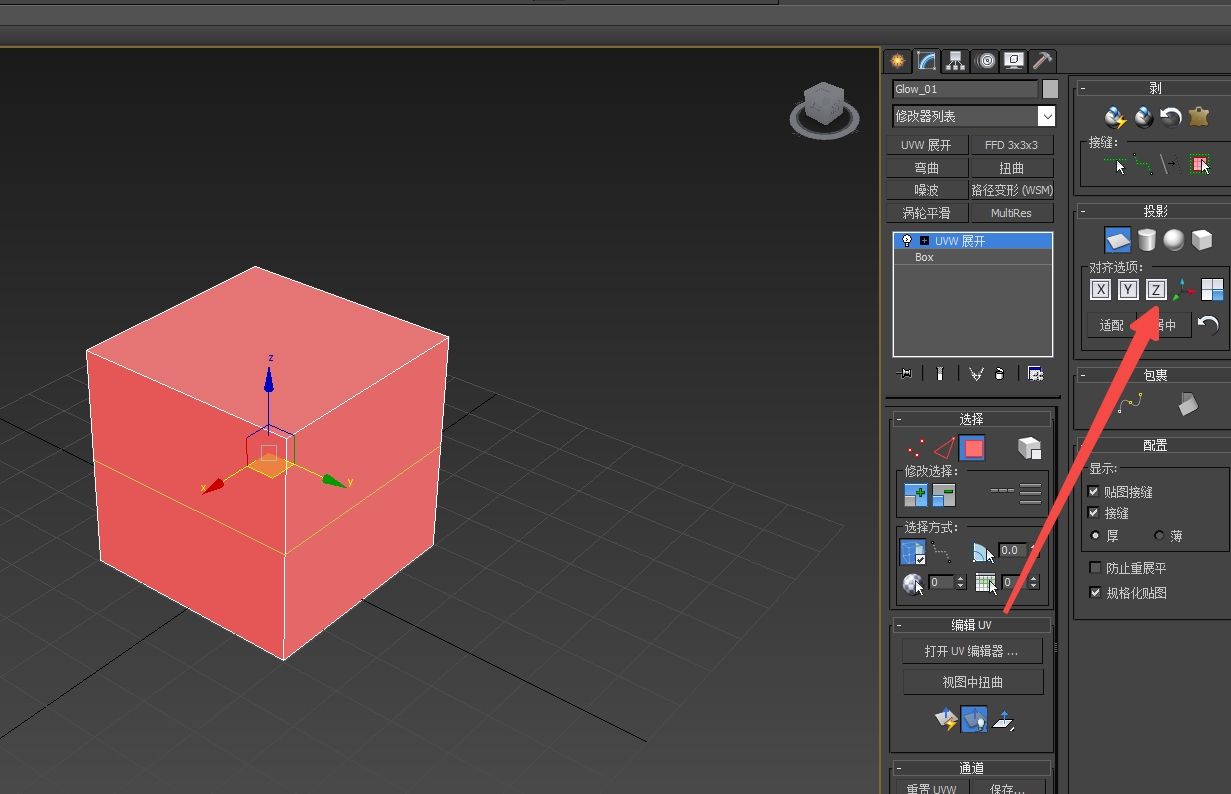Click the 视图中扭曲 button
Viewport: 1231px width, 794px height.
point(972,682)
